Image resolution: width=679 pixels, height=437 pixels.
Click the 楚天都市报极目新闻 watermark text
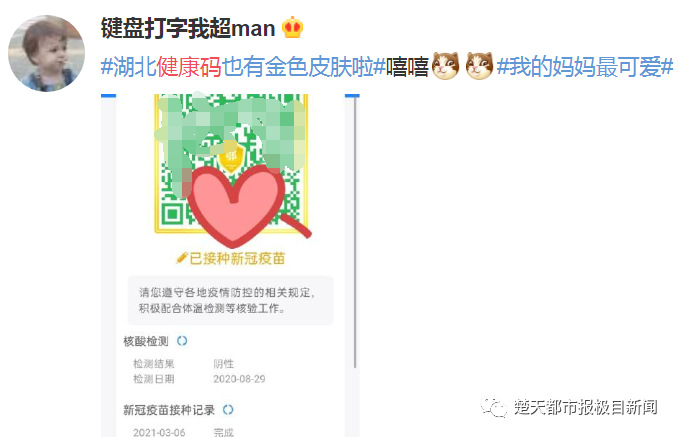point(585,407)
